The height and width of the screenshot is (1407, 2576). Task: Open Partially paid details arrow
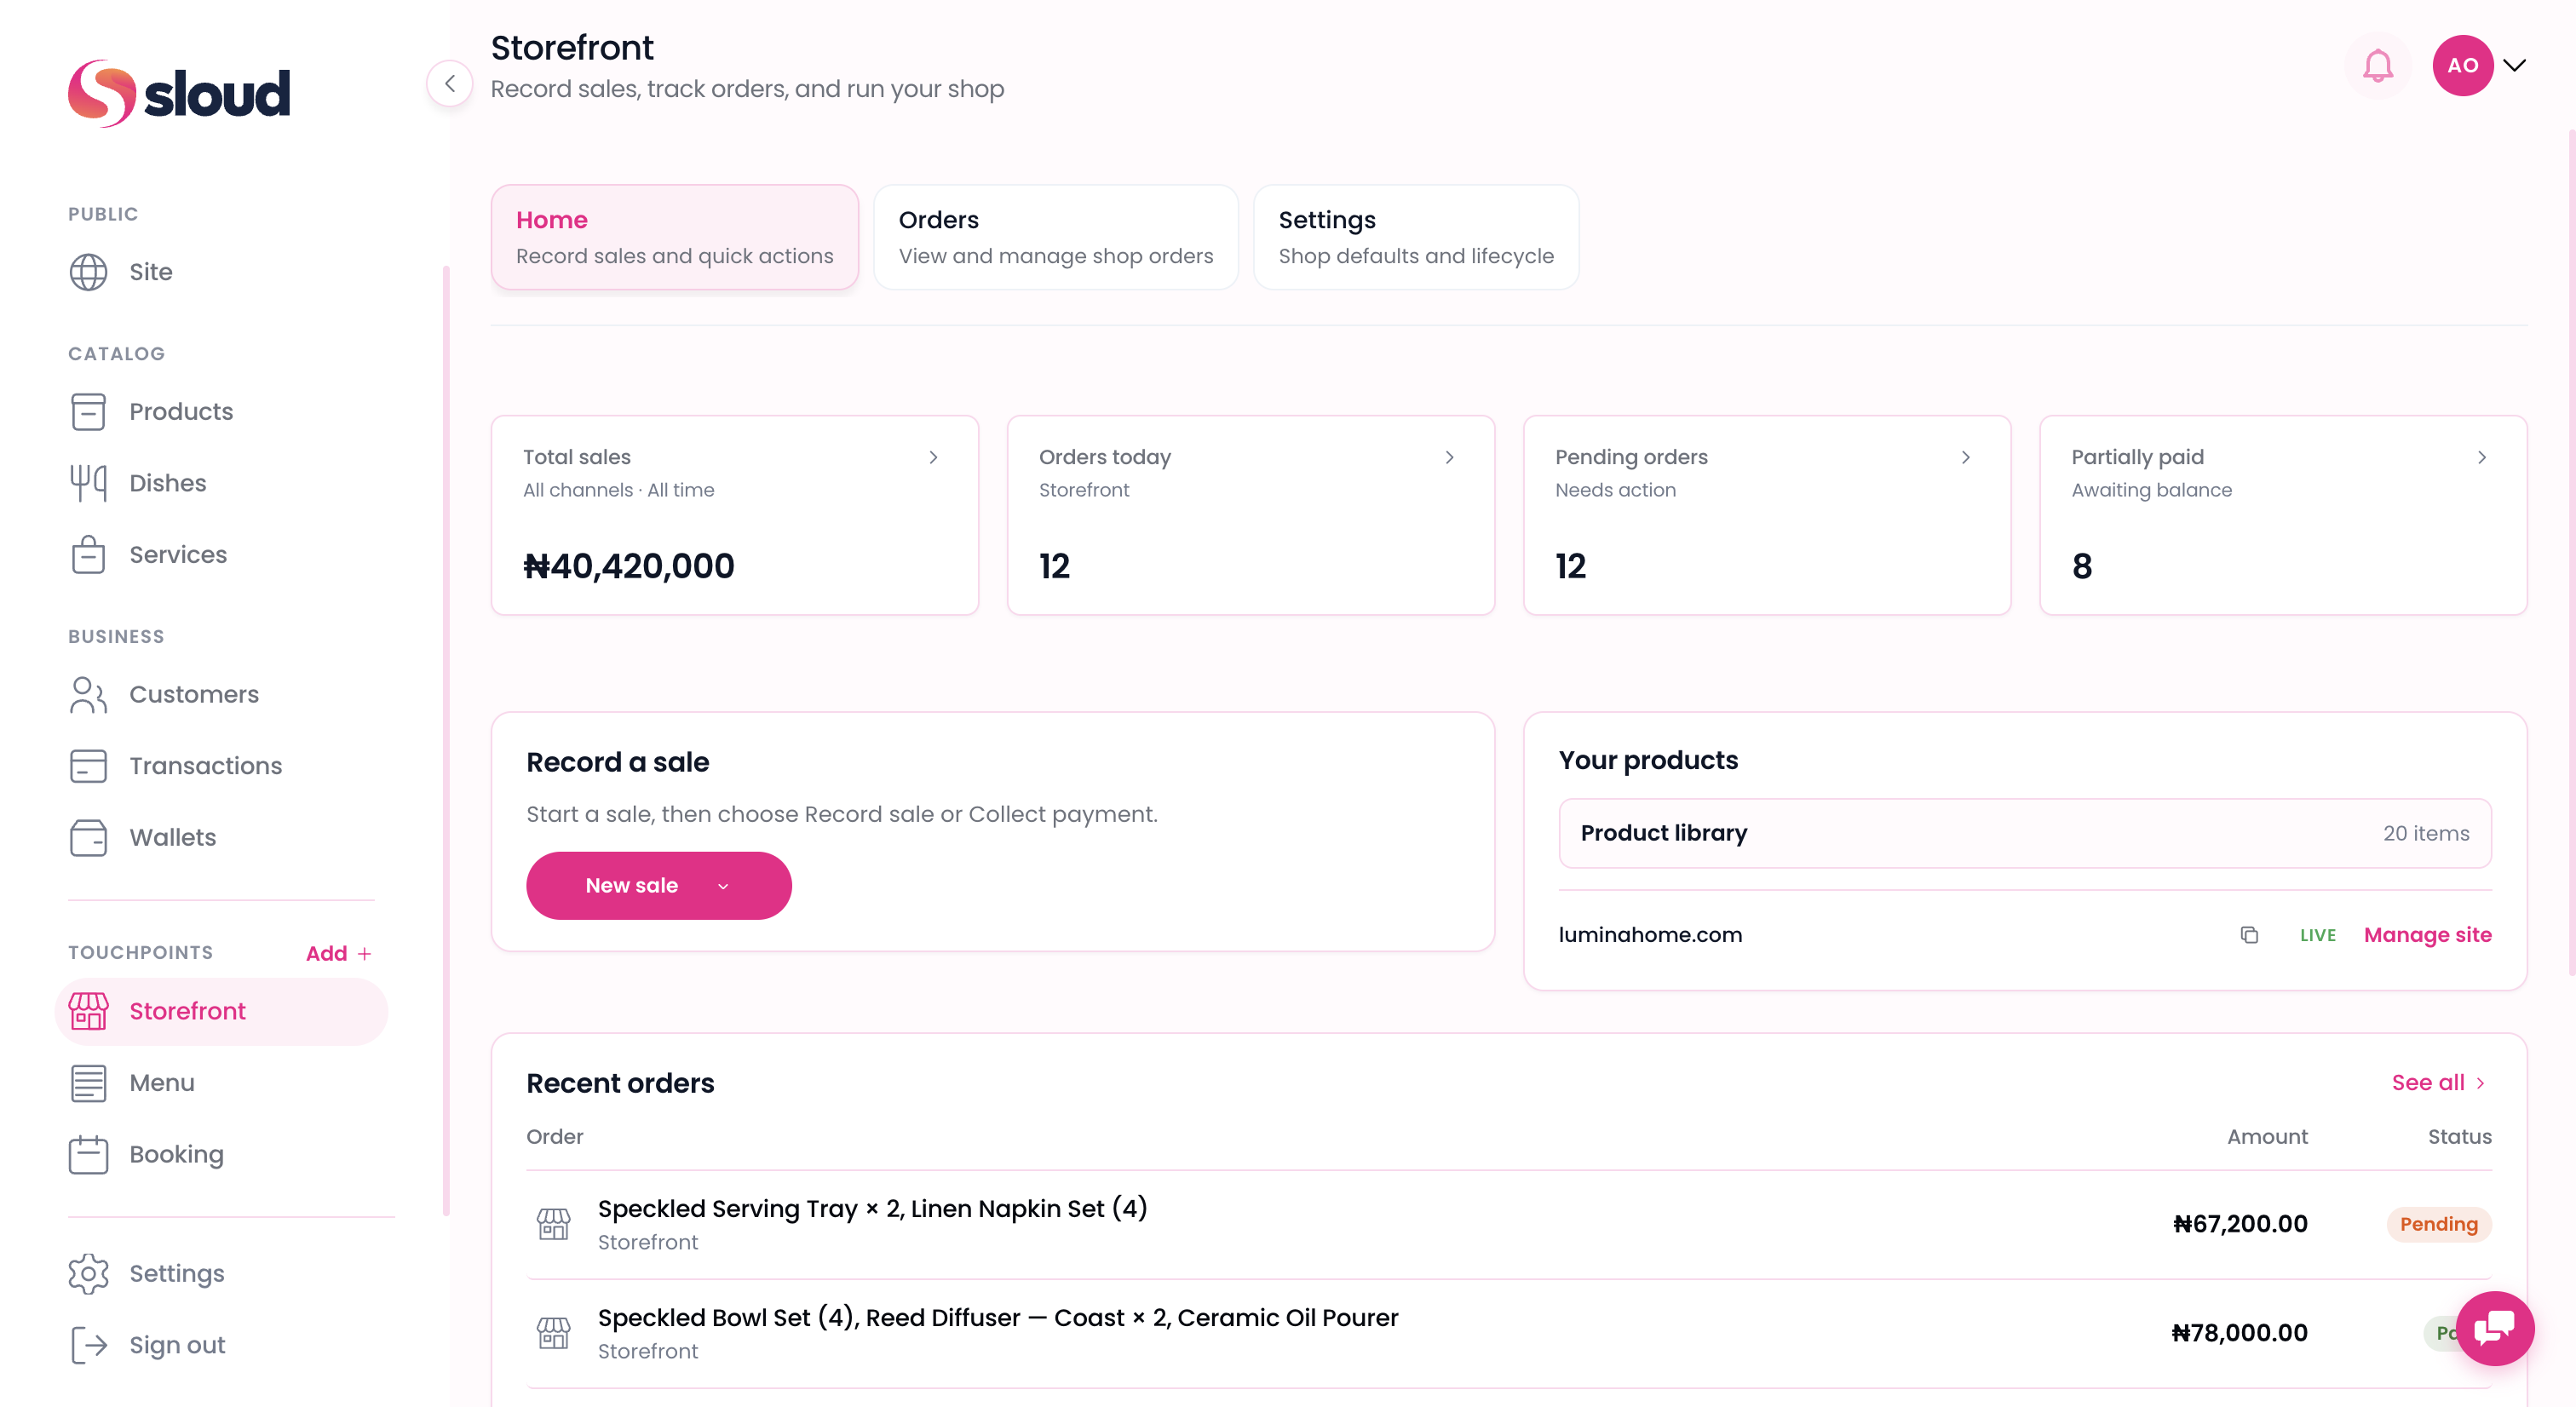[x=2481, y=458]
